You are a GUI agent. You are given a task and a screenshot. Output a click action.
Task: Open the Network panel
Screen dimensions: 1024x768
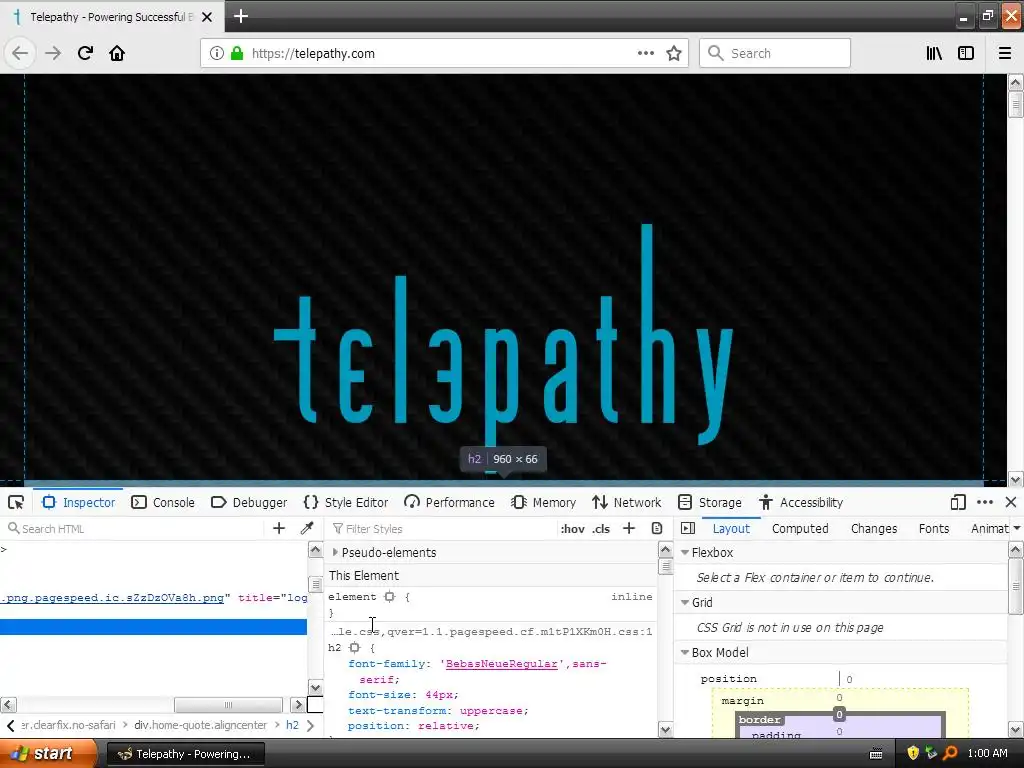pos(627,502)
